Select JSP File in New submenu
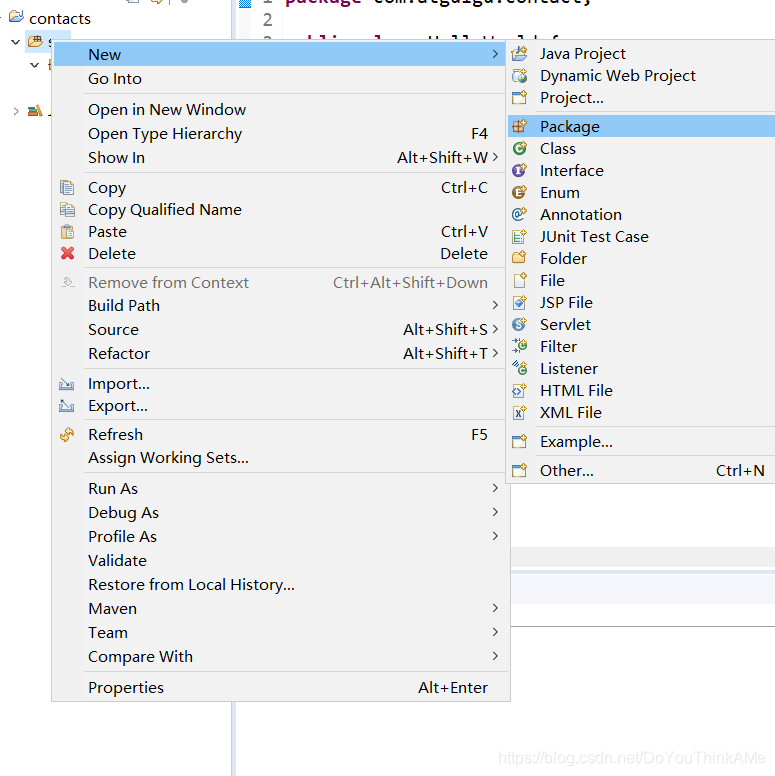Viewport: 775px width, 776px height. tap(641, 302)
